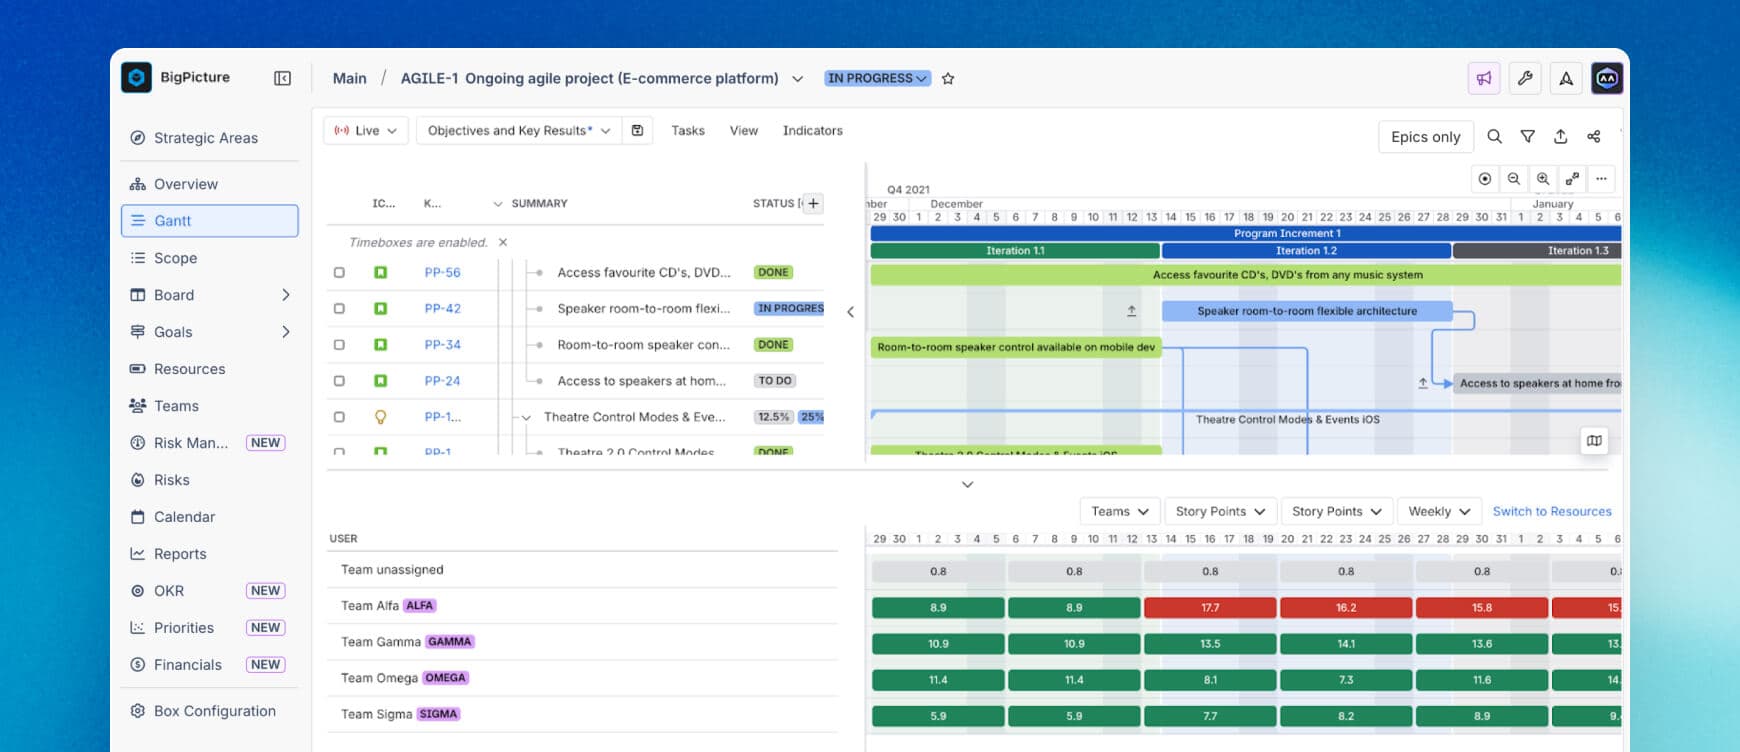The width and height of the screenshot is (1740, 752).
Task: Add a column with the plus icon
Action: point(814,203)
